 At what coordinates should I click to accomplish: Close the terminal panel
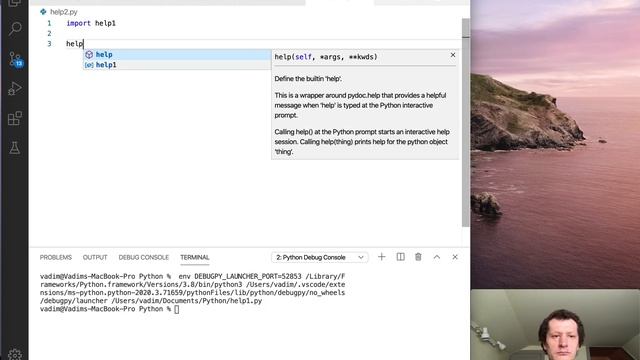[455, 257]
